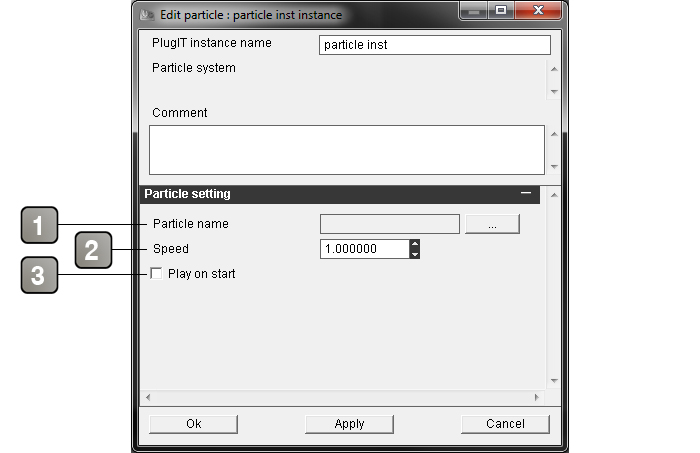
Task: Click Comment box scroll down arrow
Action: 554,166
